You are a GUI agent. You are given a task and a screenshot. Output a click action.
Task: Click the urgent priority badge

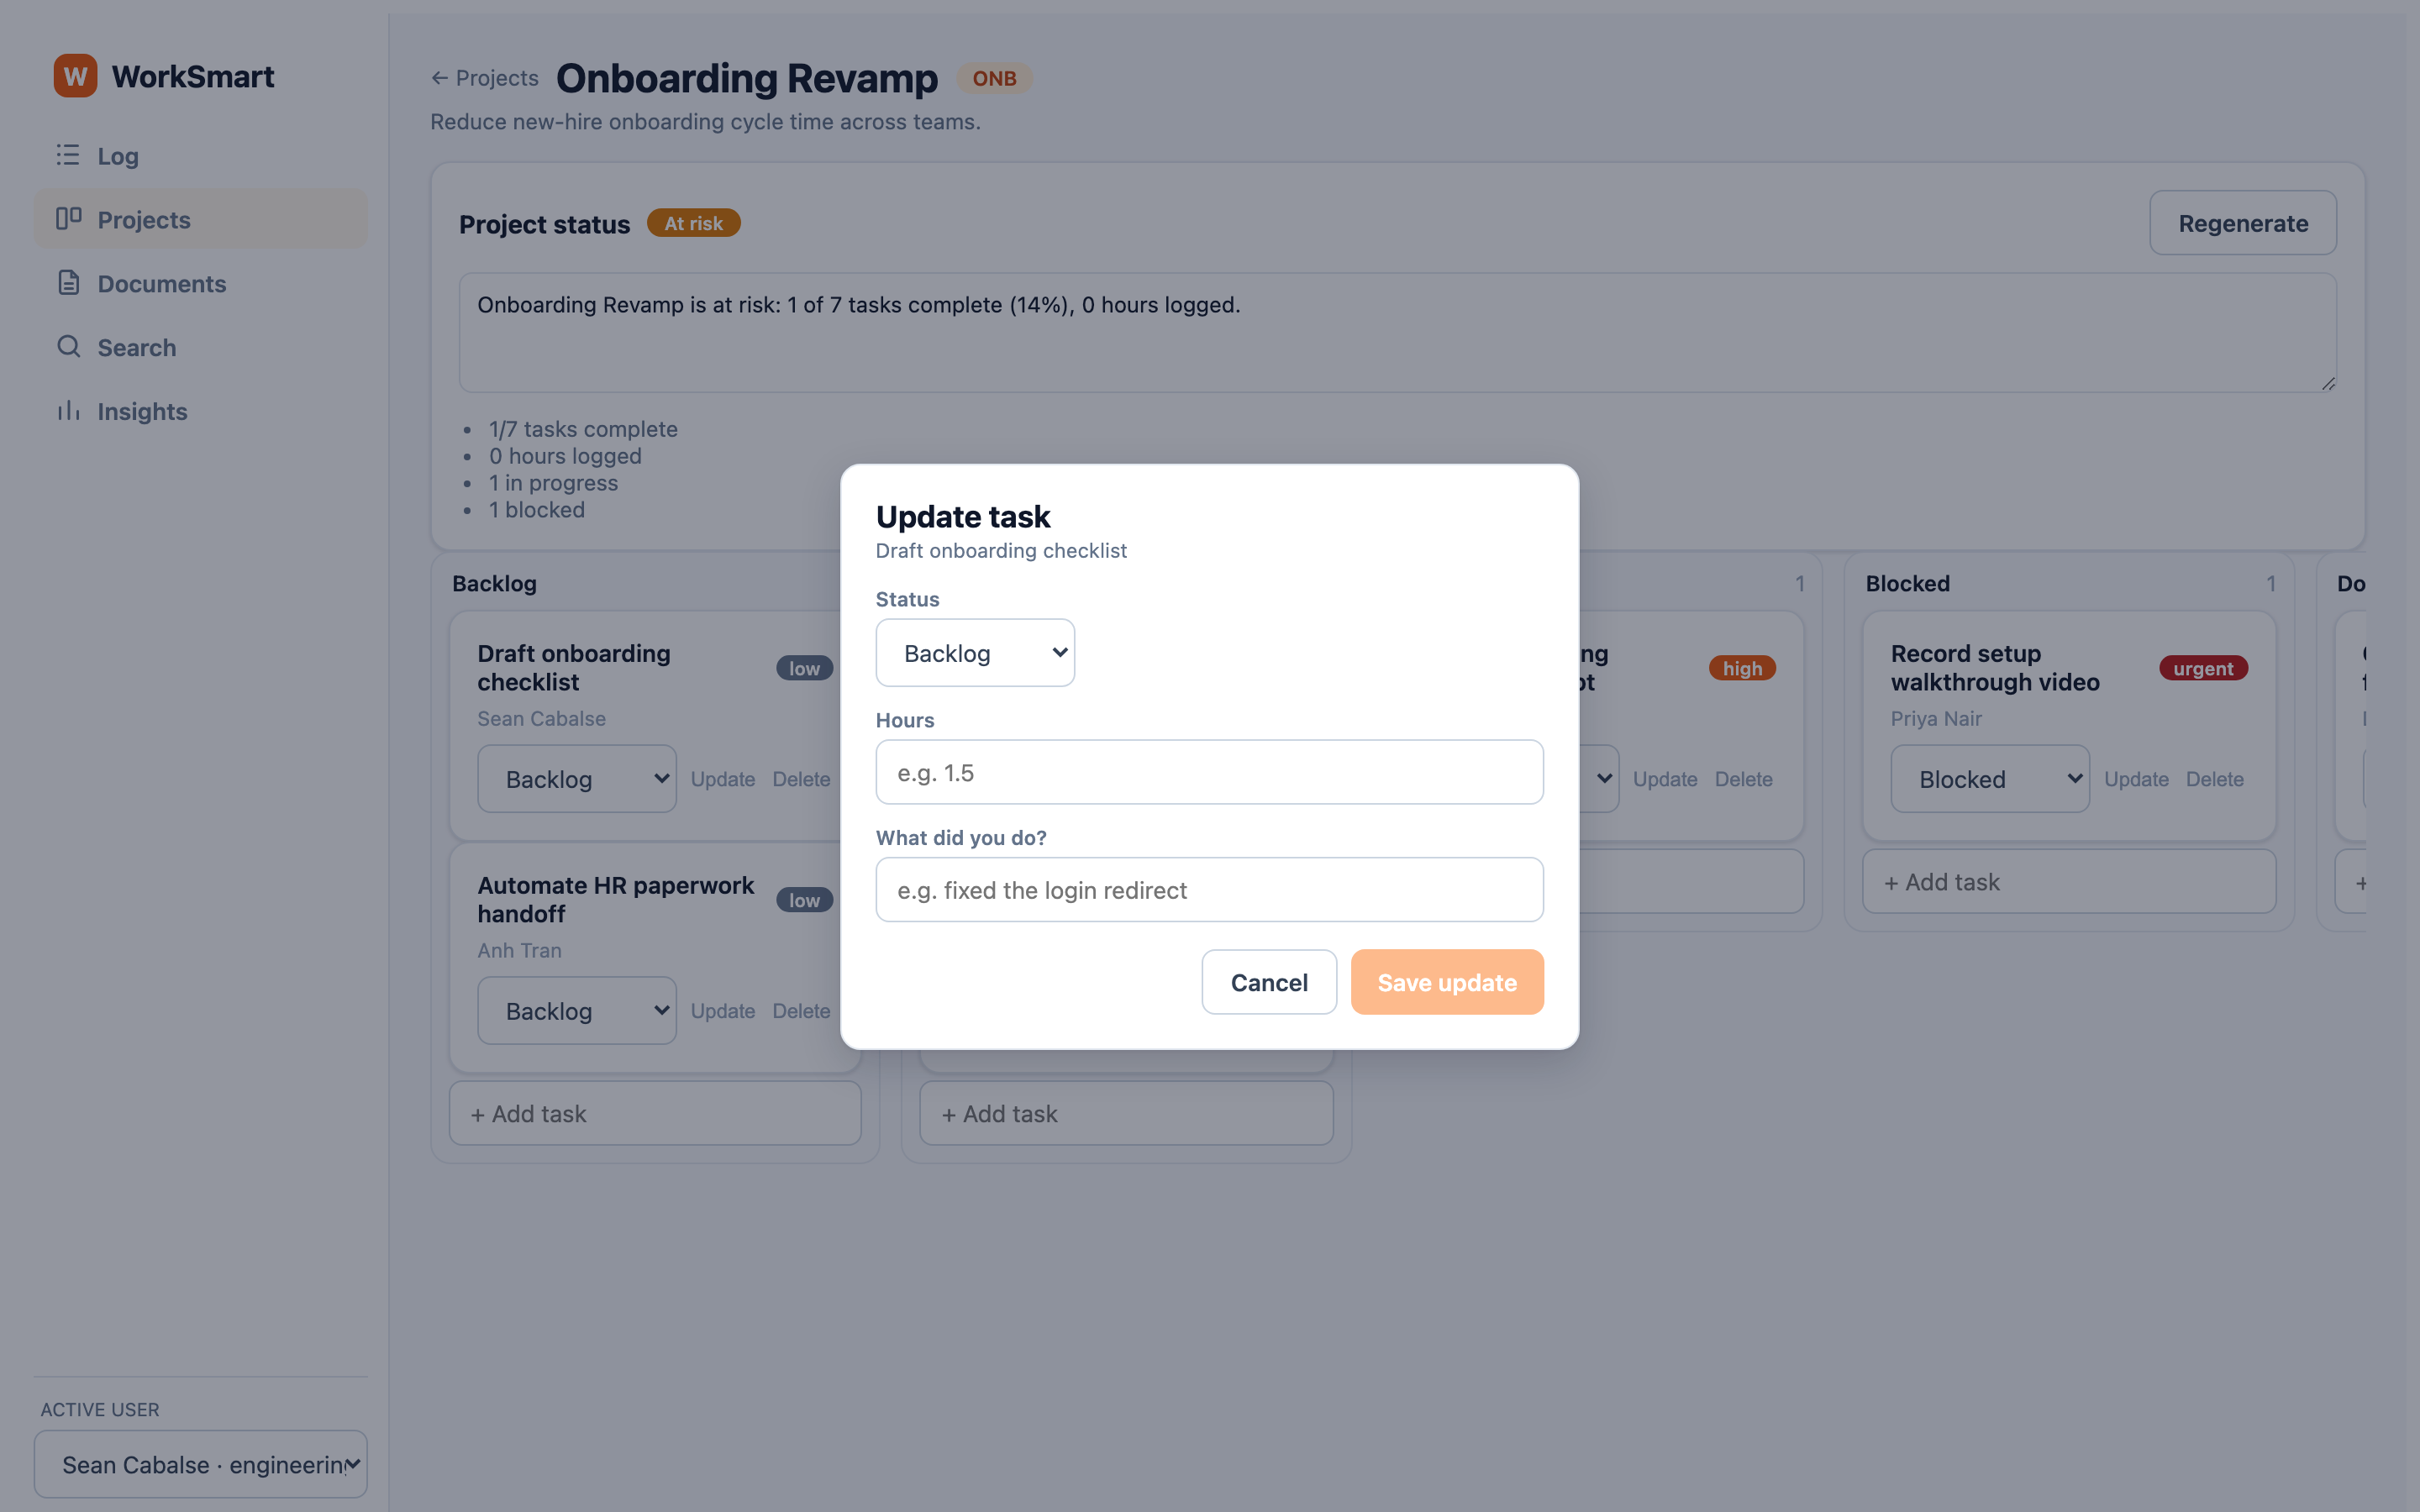[x=2203, y=668]
